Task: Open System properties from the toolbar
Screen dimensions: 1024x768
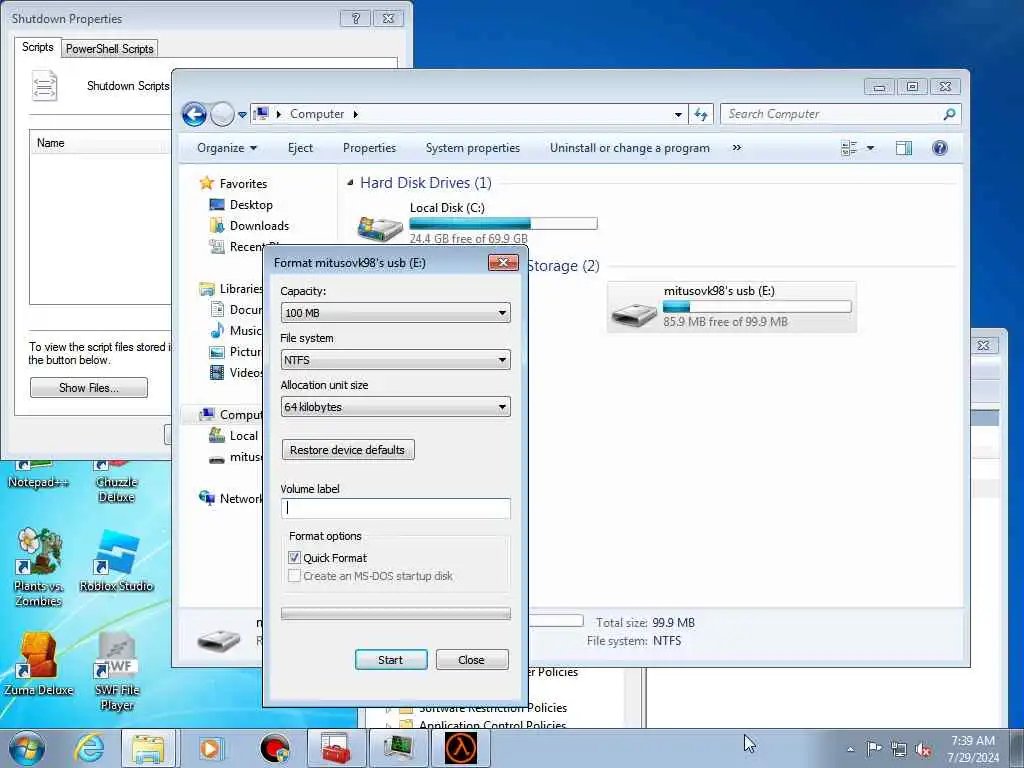Action: coord(473,148)
